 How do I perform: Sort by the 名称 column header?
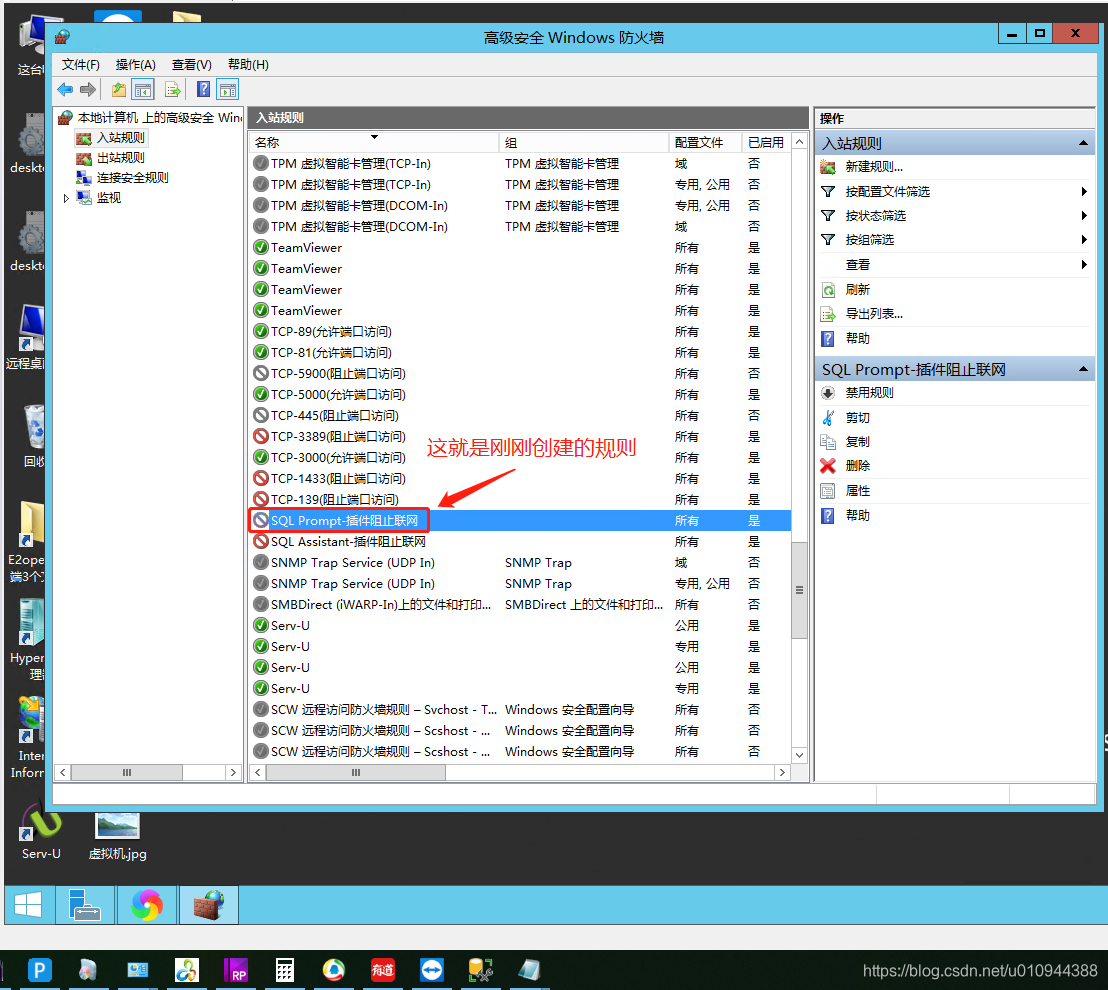[374, 143]
